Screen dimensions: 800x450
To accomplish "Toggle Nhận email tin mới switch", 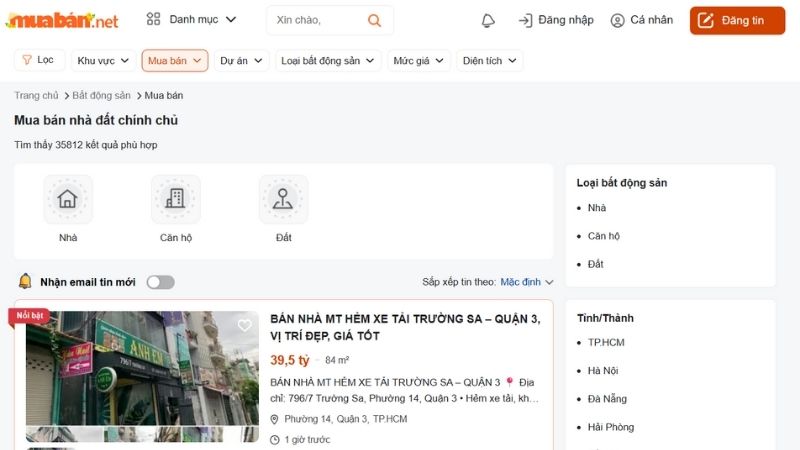I will (160, 282).
